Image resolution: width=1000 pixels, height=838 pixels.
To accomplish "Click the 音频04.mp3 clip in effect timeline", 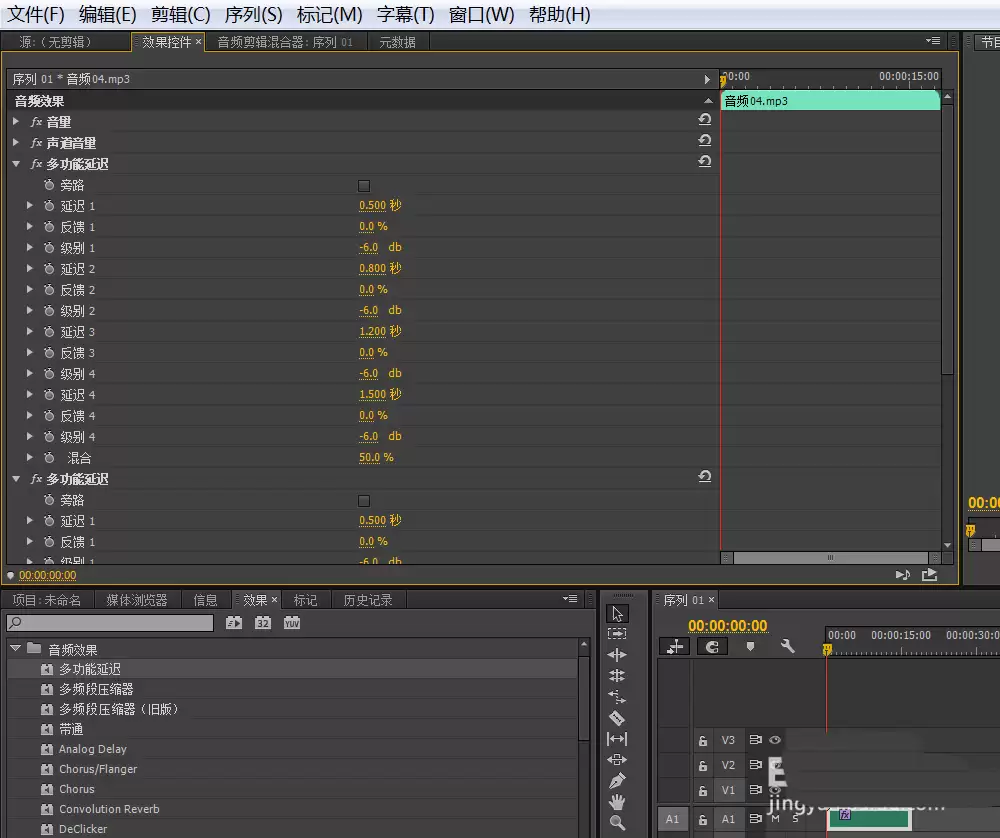I will click(830, 101).
